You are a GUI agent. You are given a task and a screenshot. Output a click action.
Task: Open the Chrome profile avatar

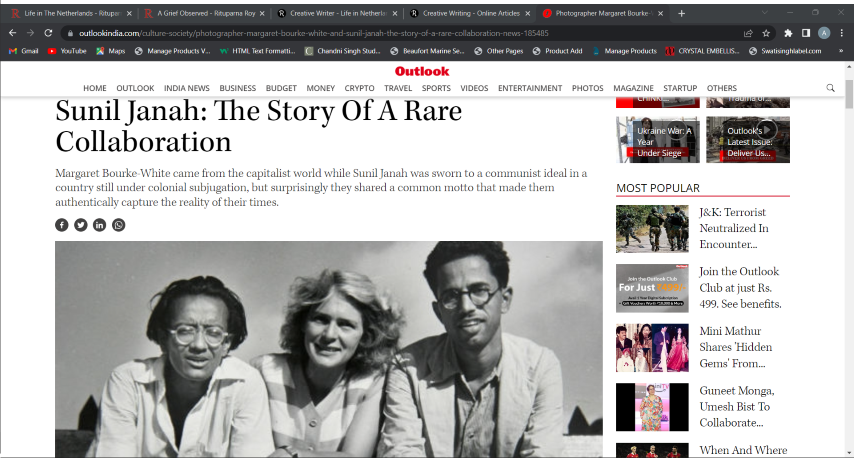(824, 33)
